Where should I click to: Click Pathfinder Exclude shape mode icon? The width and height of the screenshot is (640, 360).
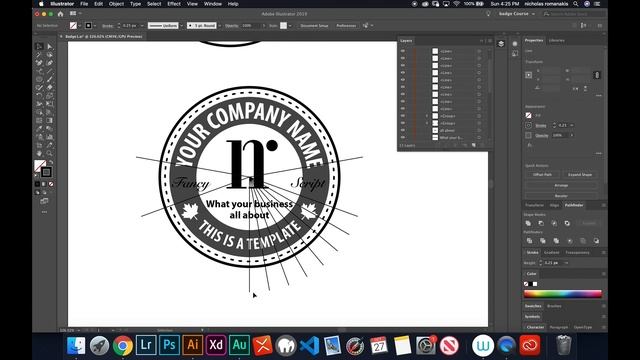[x=567, y=223]
